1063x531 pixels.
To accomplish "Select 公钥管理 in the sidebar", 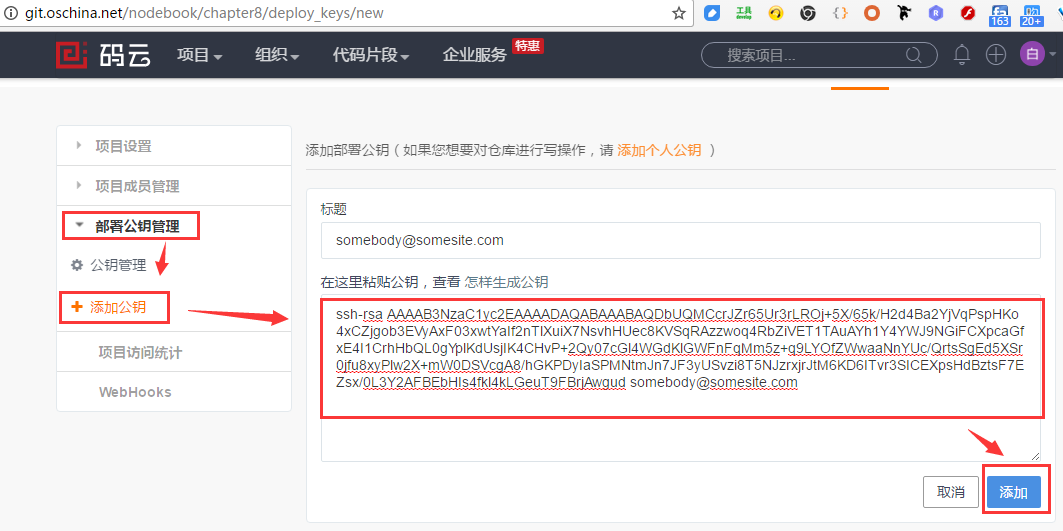I will click(x=118, y=265).
